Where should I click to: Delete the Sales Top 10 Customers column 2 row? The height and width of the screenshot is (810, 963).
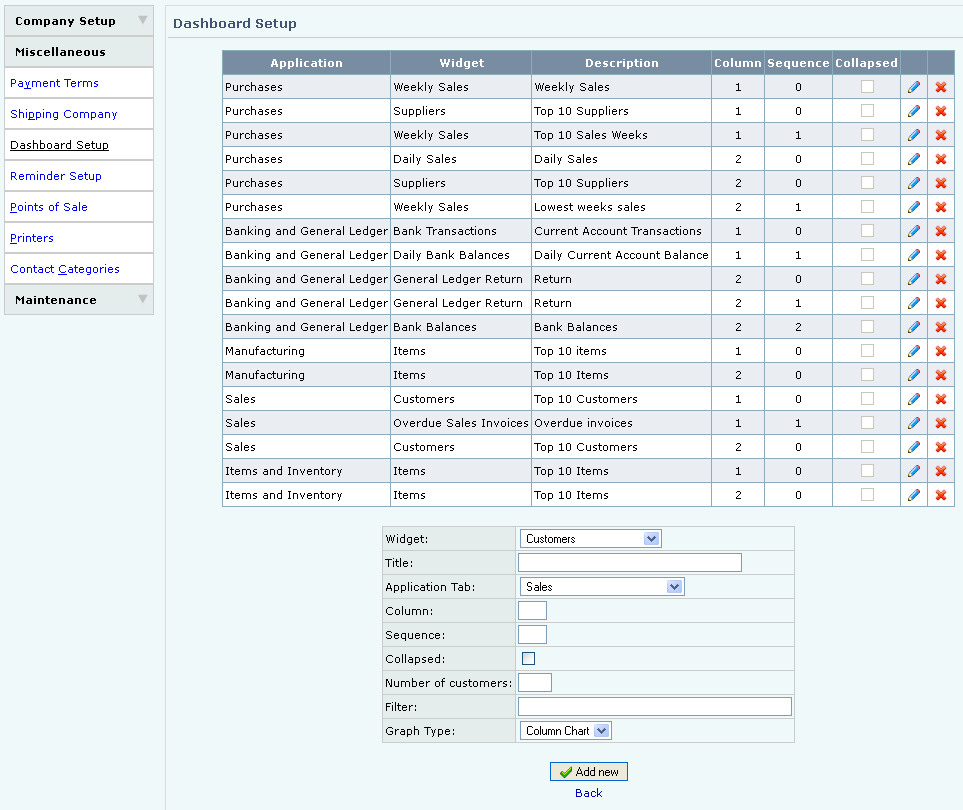click(x=941, y=447)
